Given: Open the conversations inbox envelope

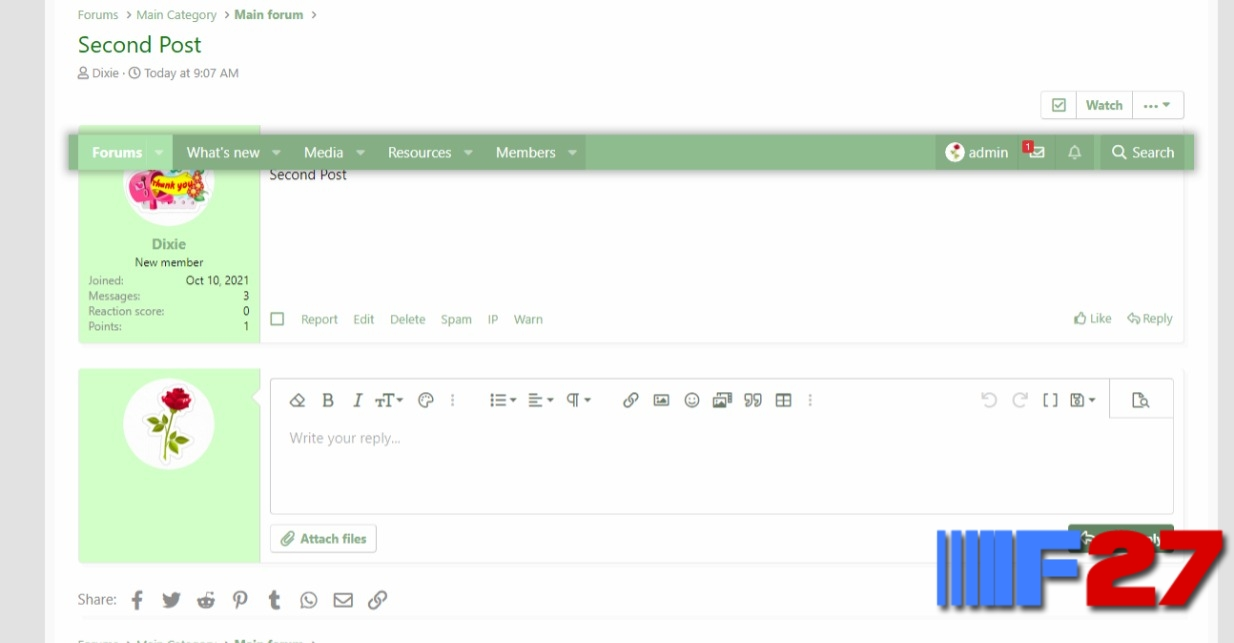Looking at the screenshot, I should point(1036,153).
